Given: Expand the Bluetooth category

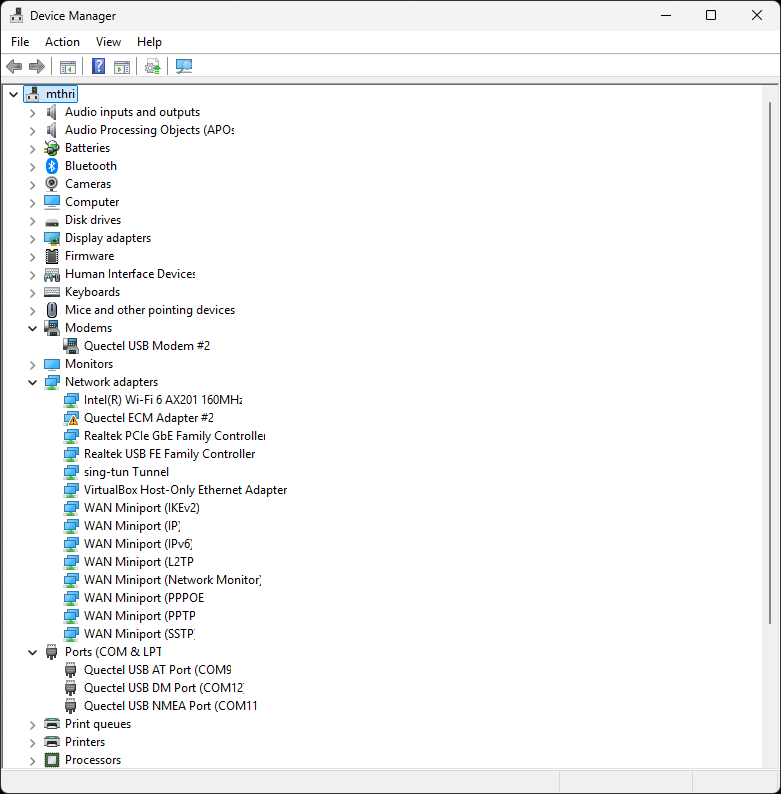Looking at the screenshot, I should tap(32, 167).
